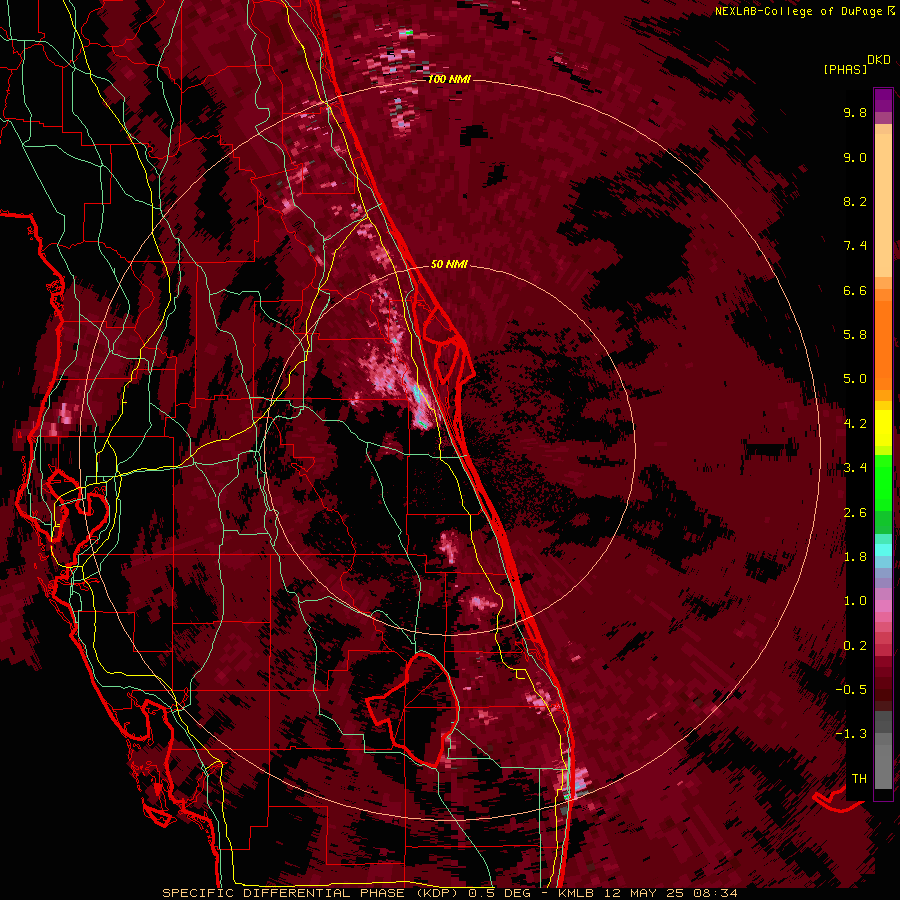
Task: Click the -0.5 scale value
Action: [x=851, y=690]
